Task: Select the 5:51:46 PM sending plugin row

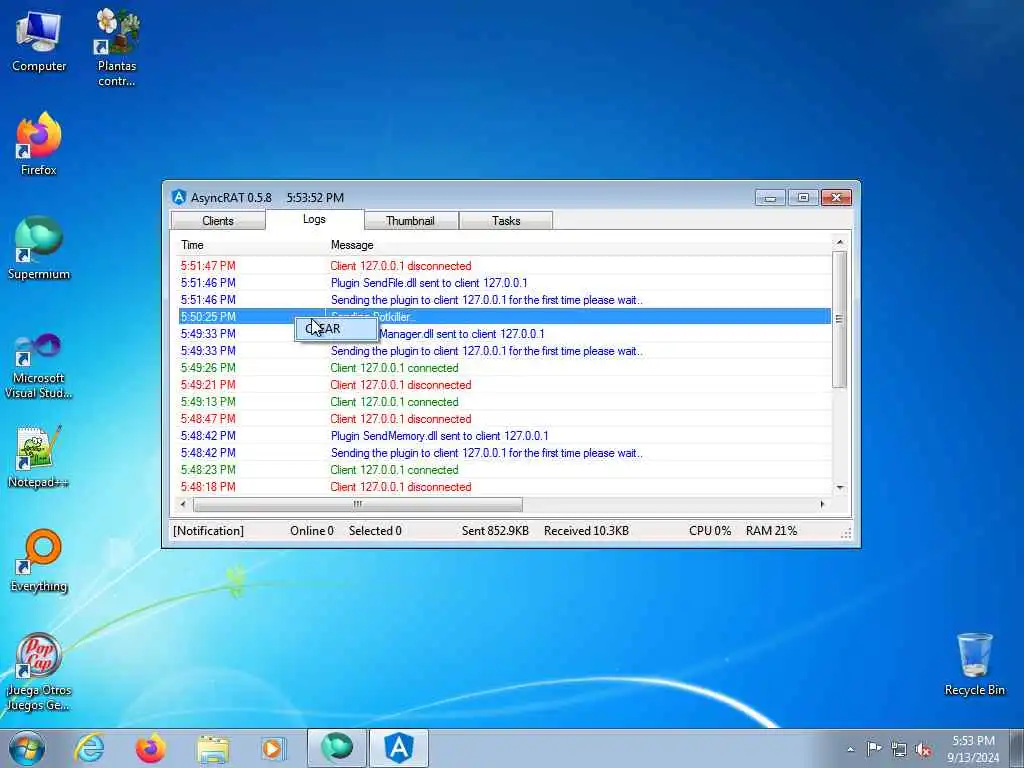Action: 505,300
